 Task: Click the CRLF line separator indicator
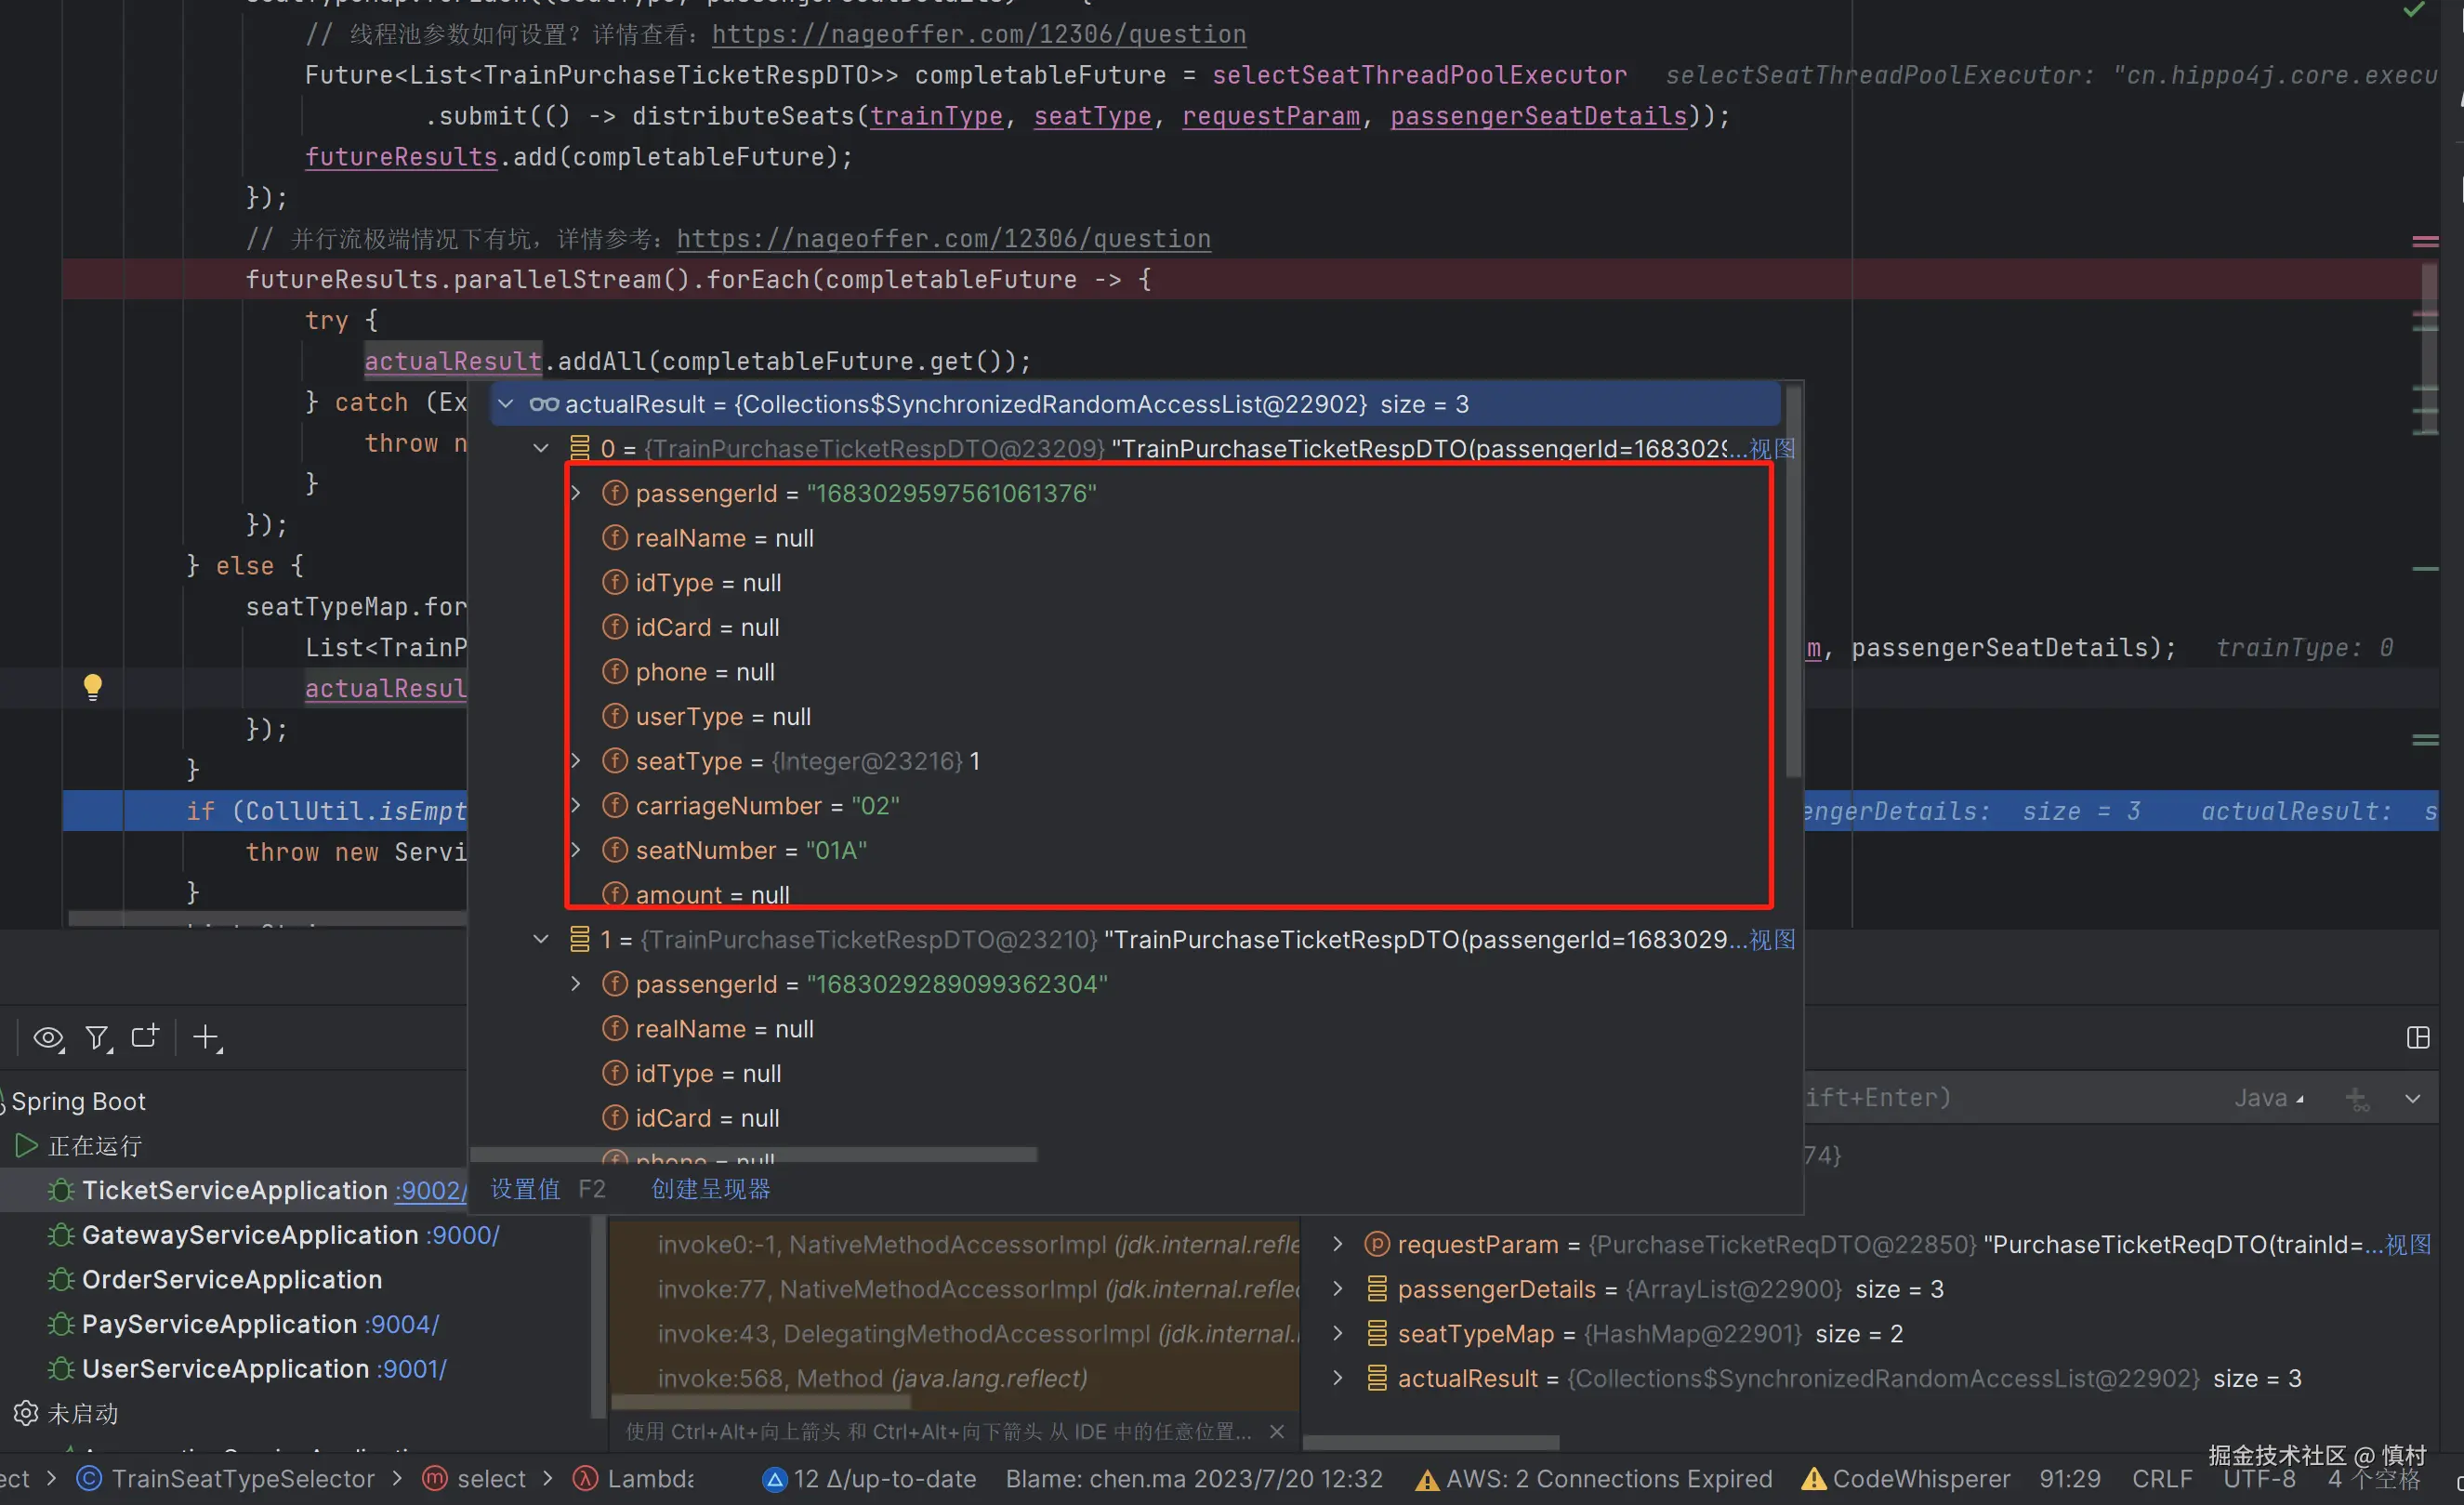click(x=2161, y=1479)
